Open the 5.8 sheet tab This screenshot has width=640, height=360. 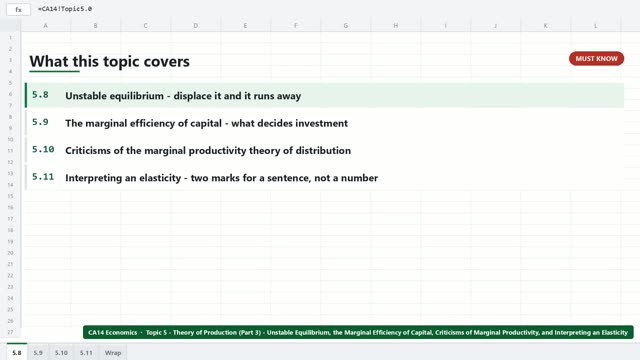[17, 353]
